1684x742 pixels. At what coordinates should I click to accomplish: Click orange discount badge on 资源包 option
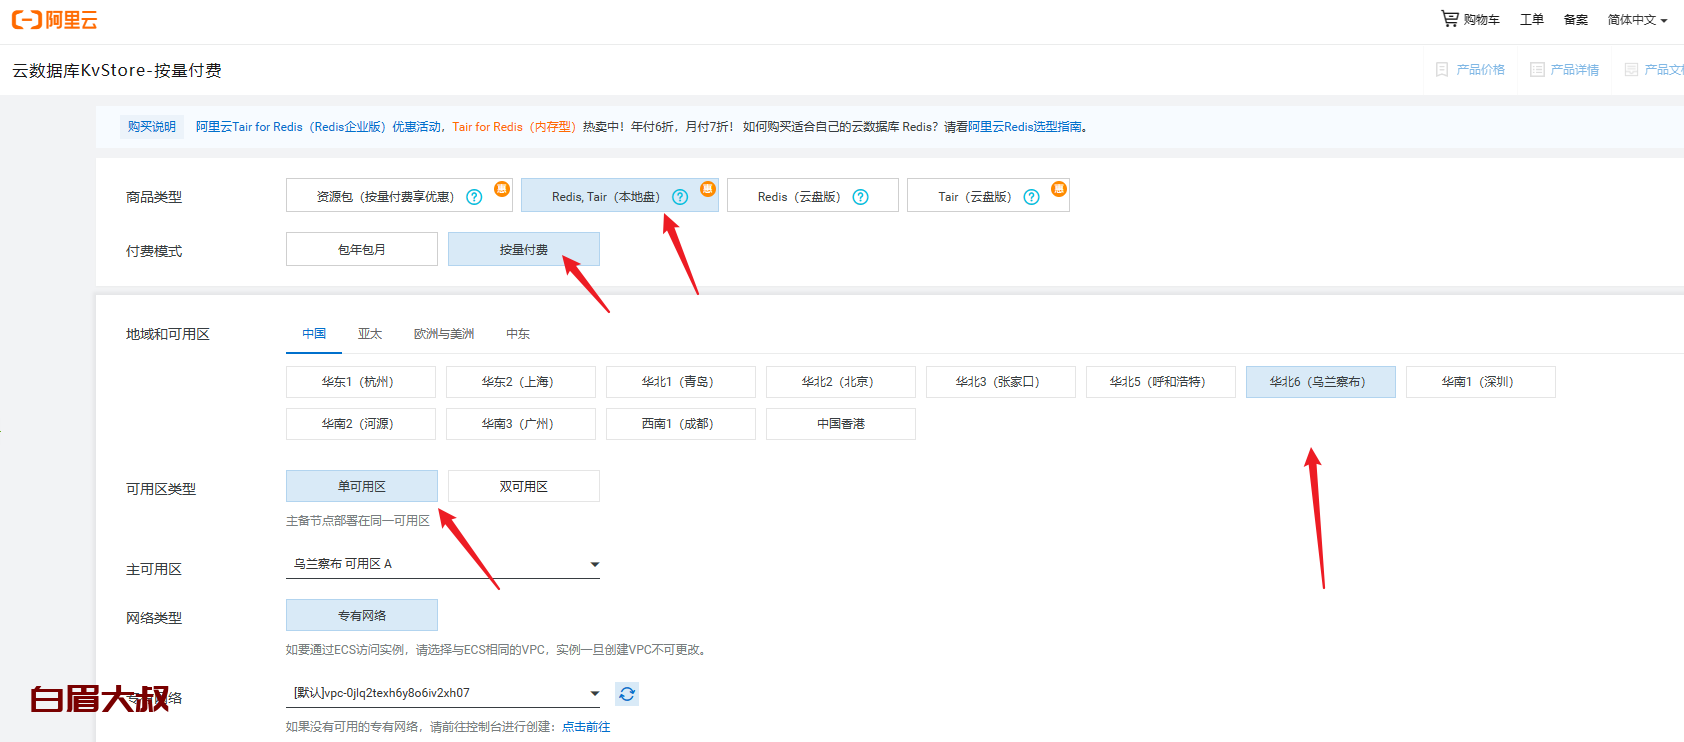pos(502,188)
